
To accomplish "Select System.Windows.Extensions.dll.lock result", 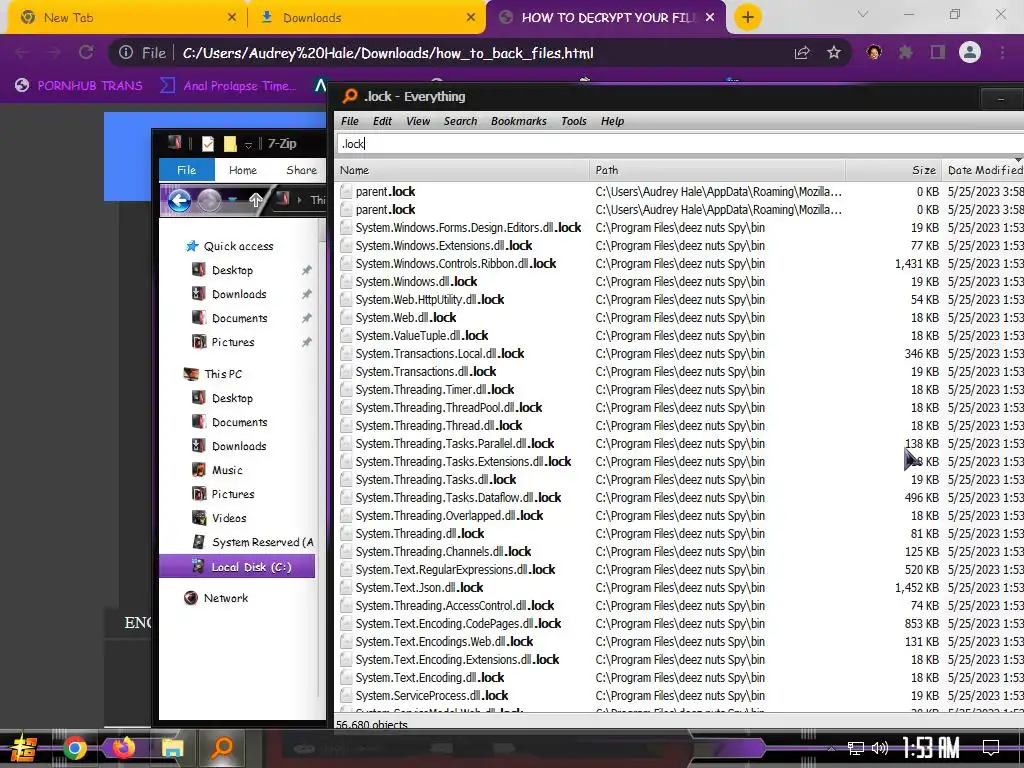I will pyautogui.click(x=443, y=246).
